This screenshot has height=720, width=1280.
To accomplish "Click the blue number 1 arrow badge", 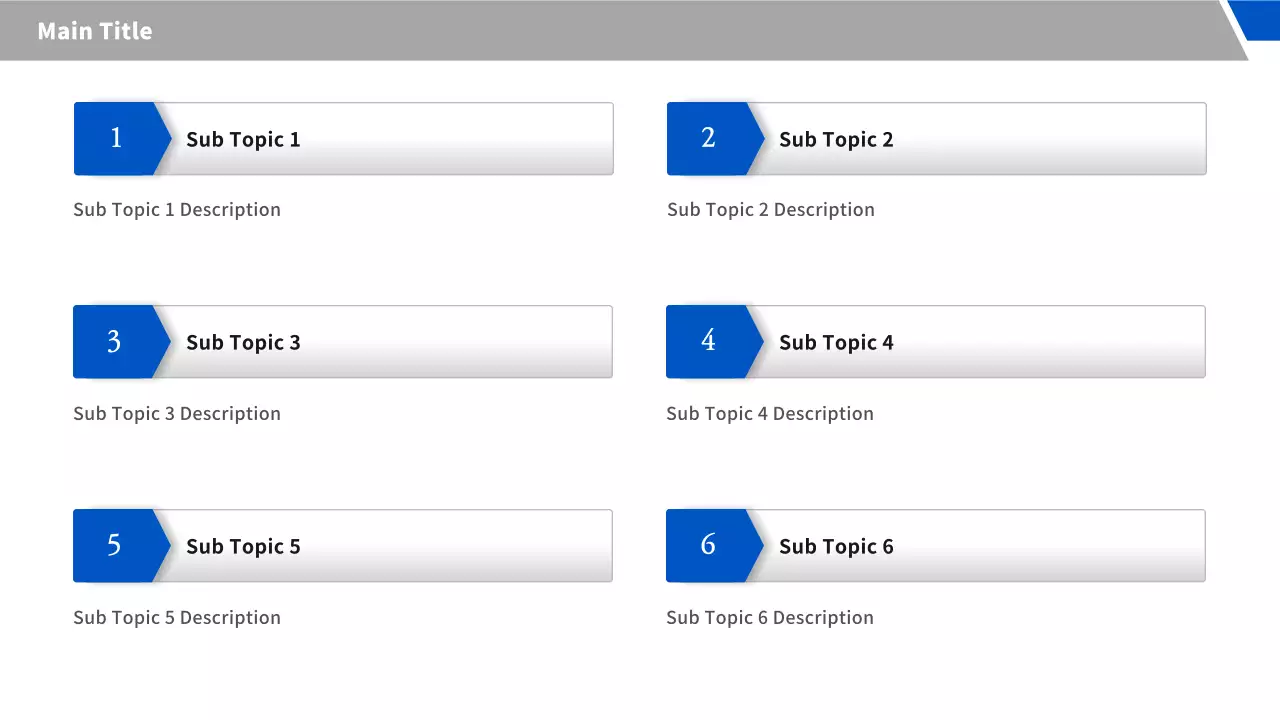I will [117, 138].
